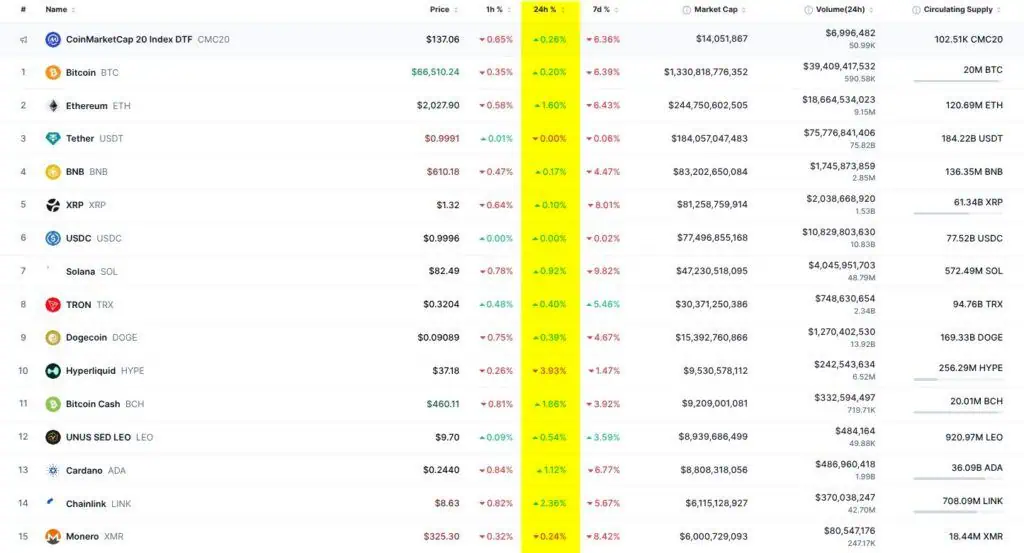The width and height of the screenshot is (1024, 553).
Task: Click the Bitcoin logo icon
Action: 53,72
